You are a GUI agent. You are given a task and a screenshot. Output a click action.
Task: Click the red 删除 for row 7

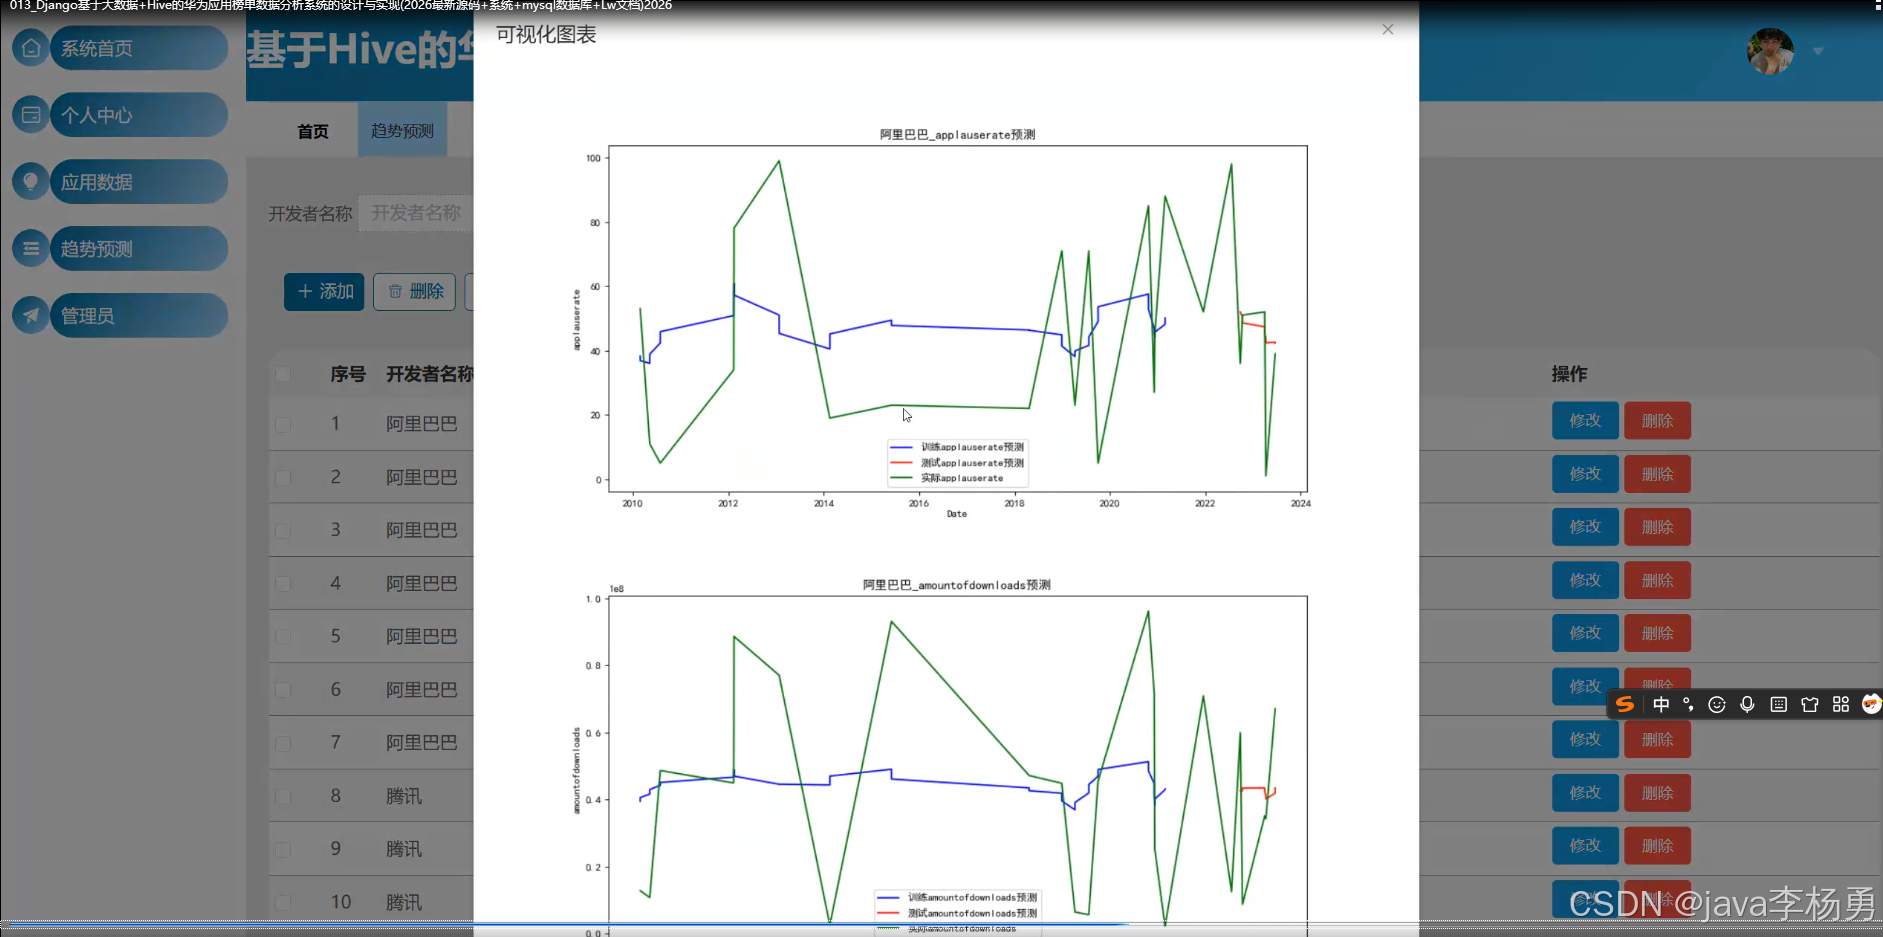[x=1657, y=739]
